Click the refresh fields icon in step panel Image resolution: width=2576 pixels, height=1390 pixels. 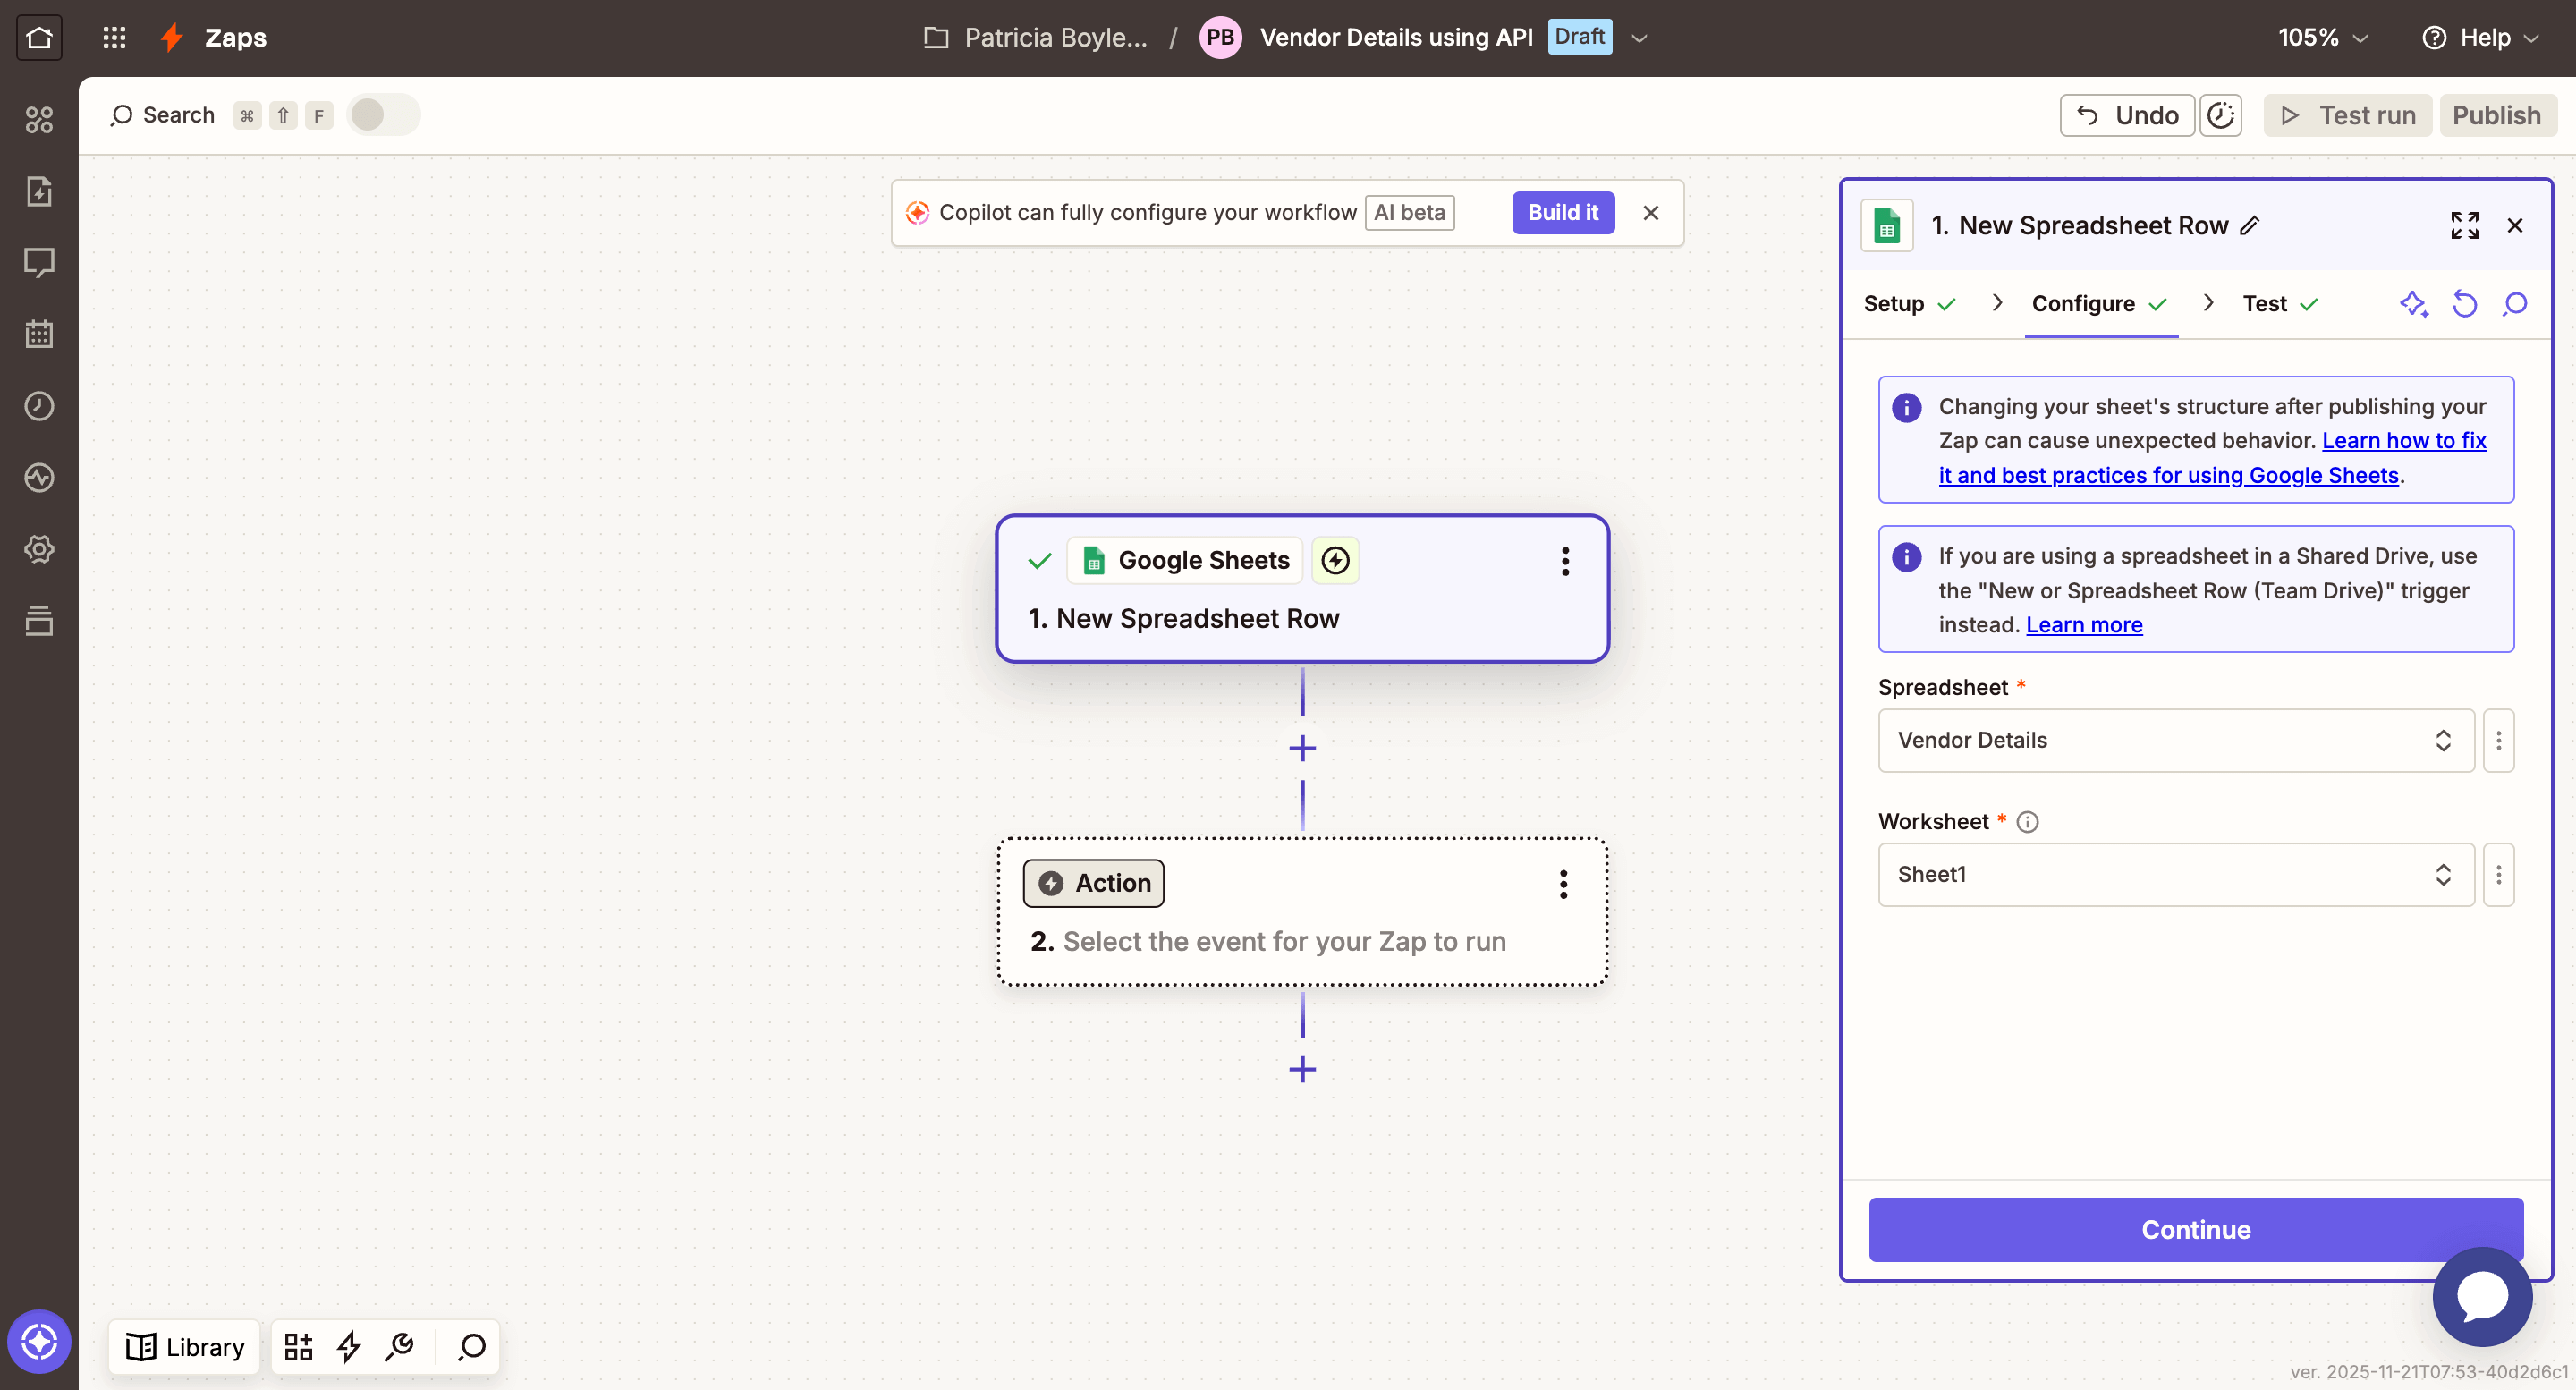(2465, 304)
